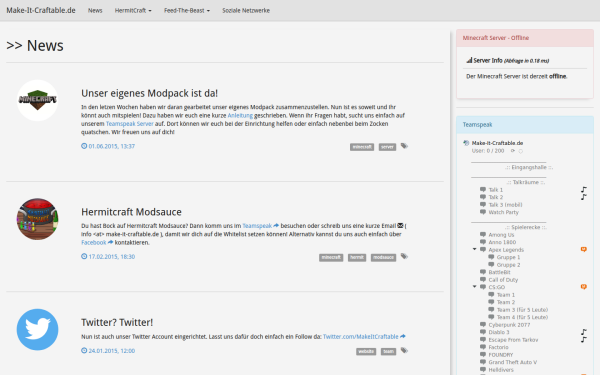Click the orange moderated icon on CS:GO
The width and height of the screenshot is (600, 375).
(584, 287)
